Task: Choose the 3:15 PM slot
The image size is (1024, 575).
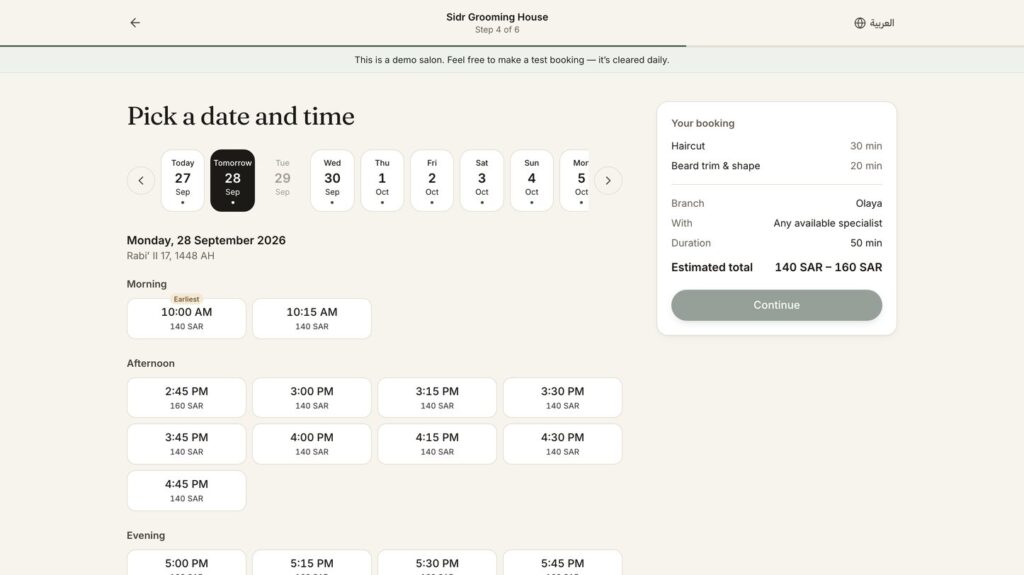Action: (438, 397)
